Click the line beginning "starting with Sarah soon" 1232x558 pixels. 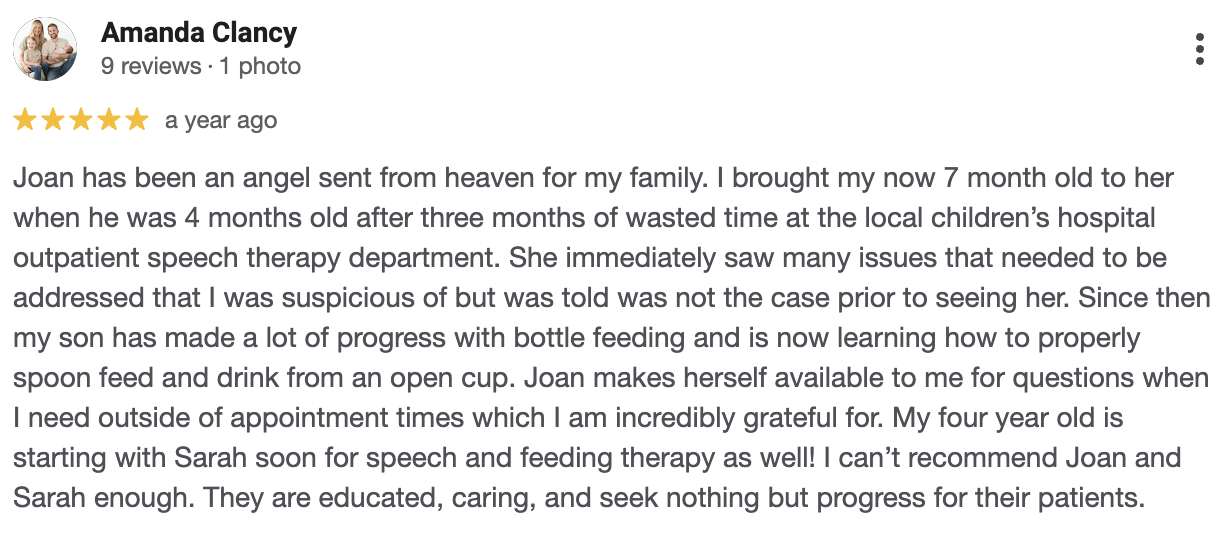[x=598, y=457]
